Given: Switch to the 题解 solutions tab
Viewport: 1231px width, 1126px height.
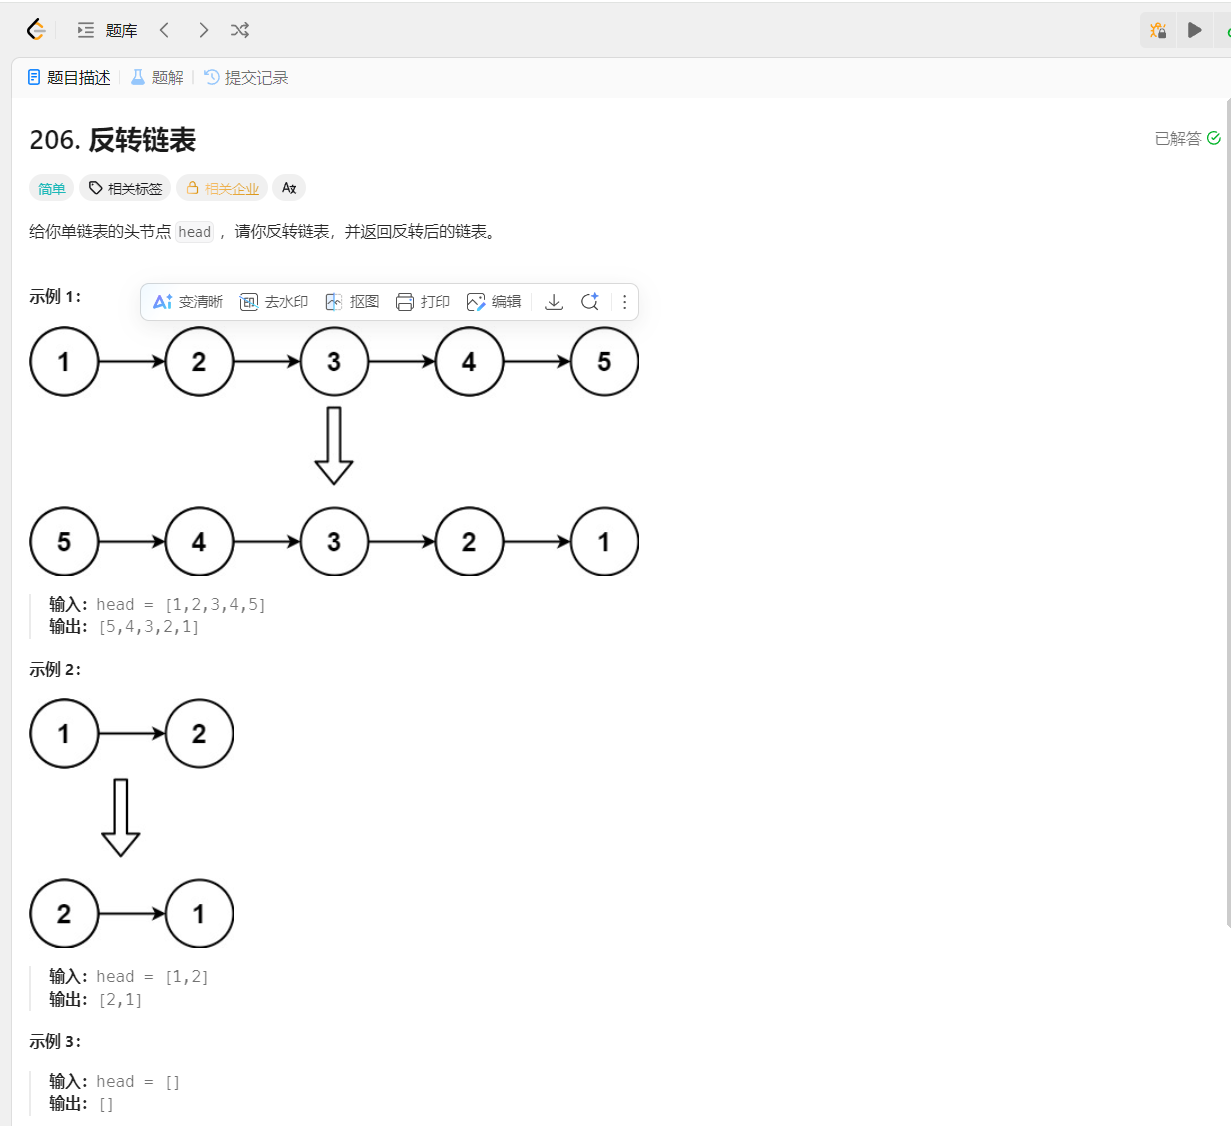Looking at the screenshot, I should point(158,78).
